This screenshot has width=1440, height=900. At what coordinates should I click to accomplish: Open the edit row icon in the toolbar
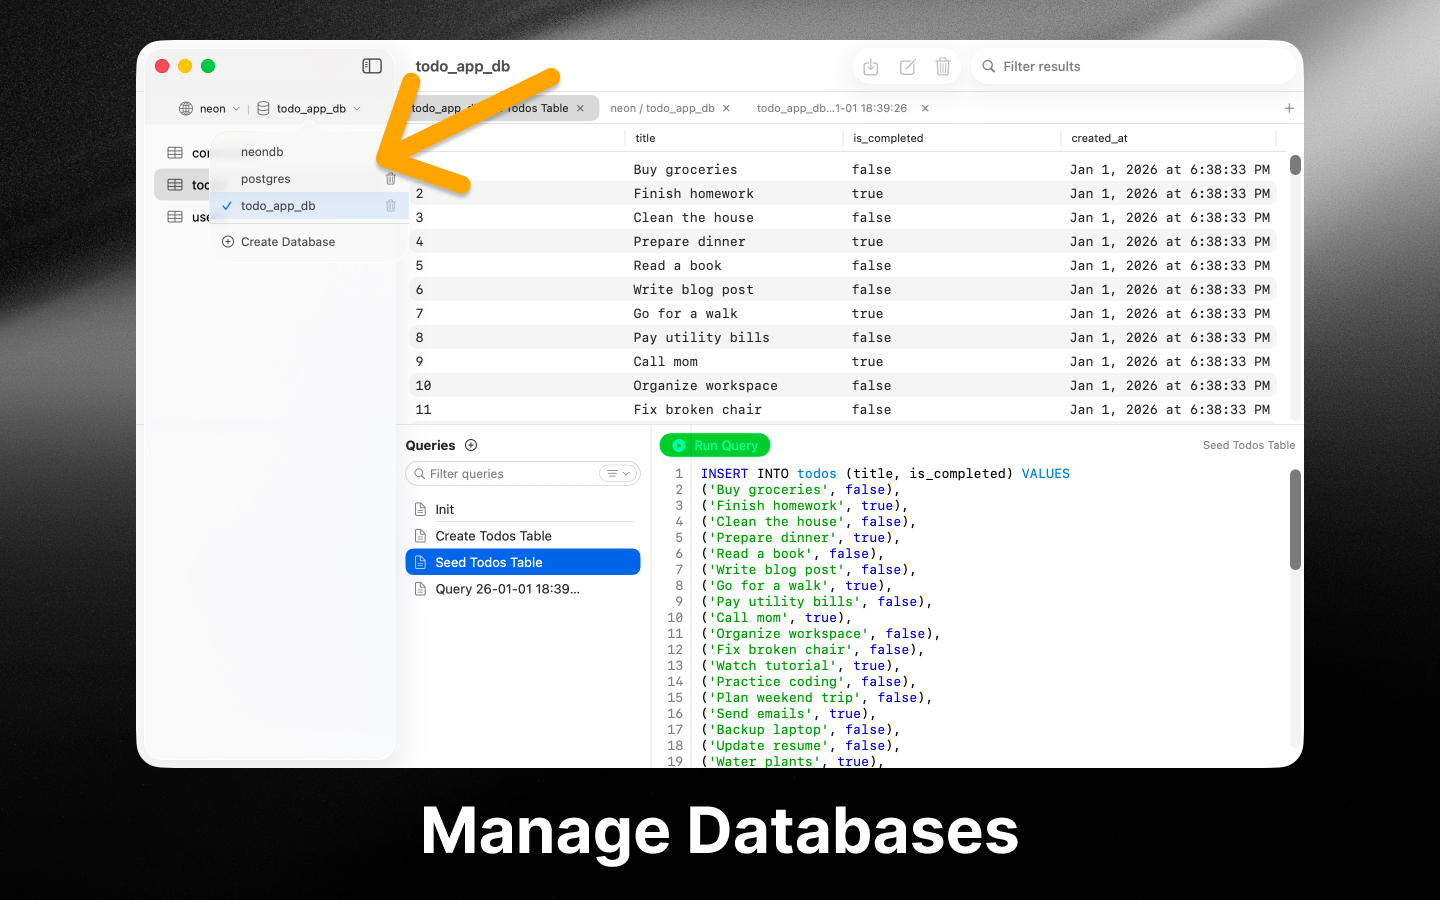coord(907,66)
